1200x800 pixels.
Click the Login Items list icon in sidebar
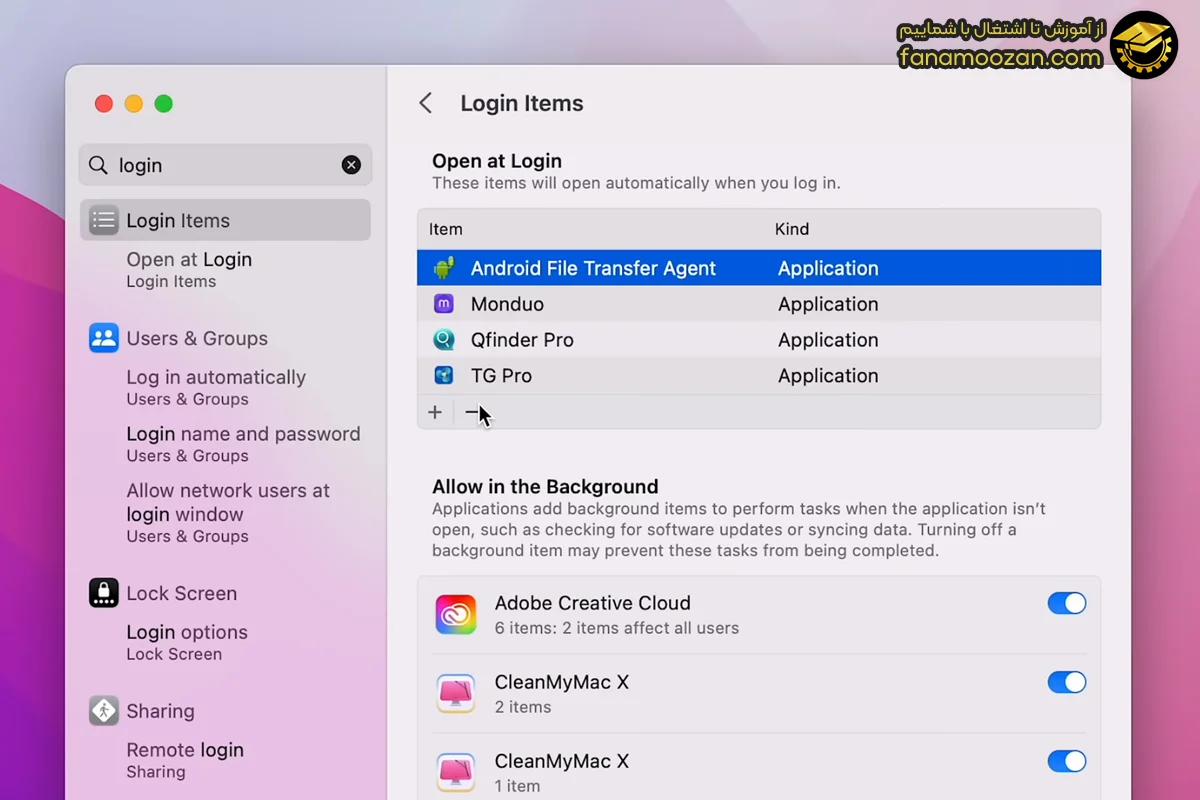pos(104,221)
